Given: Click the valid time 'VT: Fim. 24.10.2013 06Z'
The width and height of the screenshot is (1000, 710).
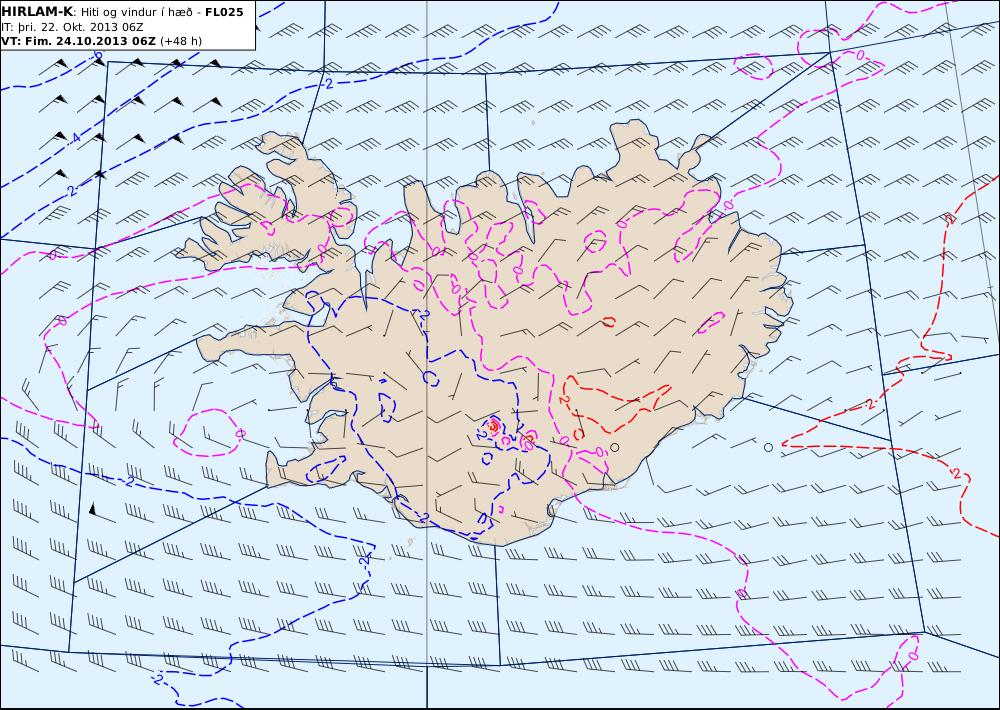Looking at the screenshot, I should click(78, 41).
